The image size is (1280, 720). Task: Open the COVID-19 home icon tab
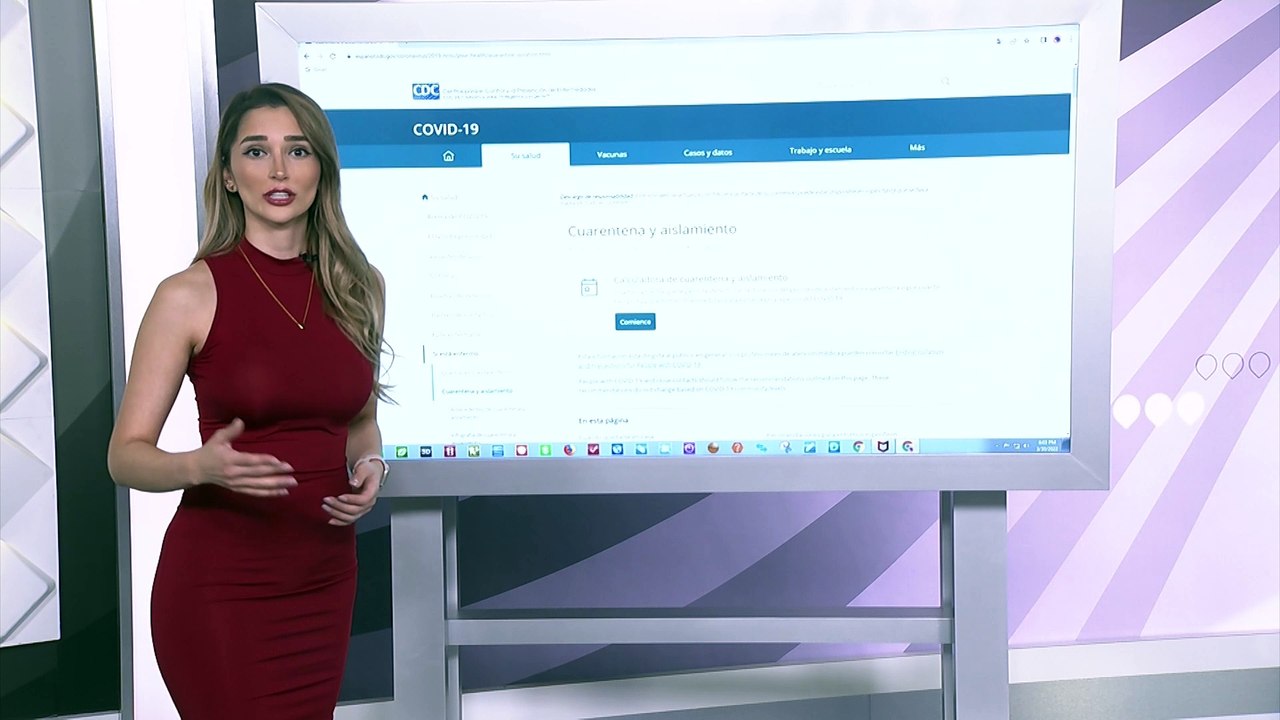(x=448, y=155)
